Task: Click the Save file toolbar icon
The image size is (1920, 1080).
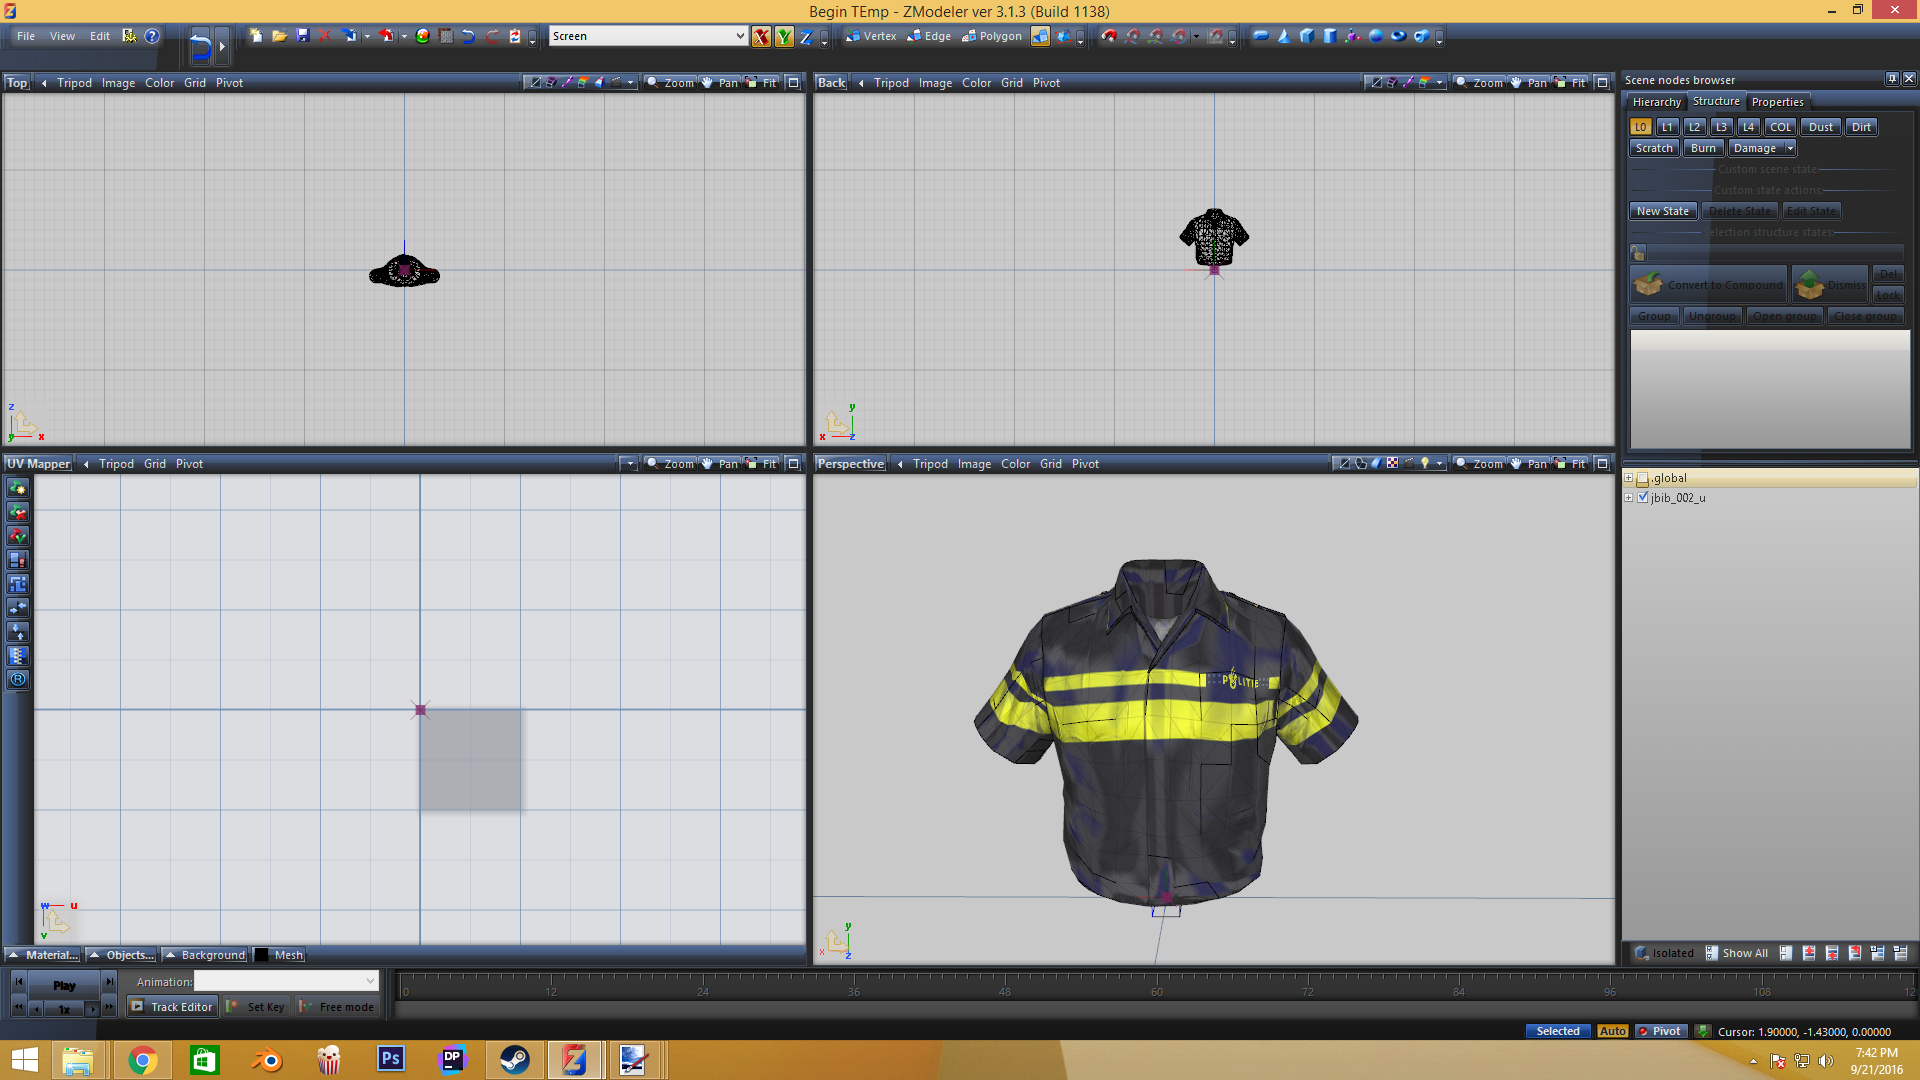Action: [x=303, y=36]
